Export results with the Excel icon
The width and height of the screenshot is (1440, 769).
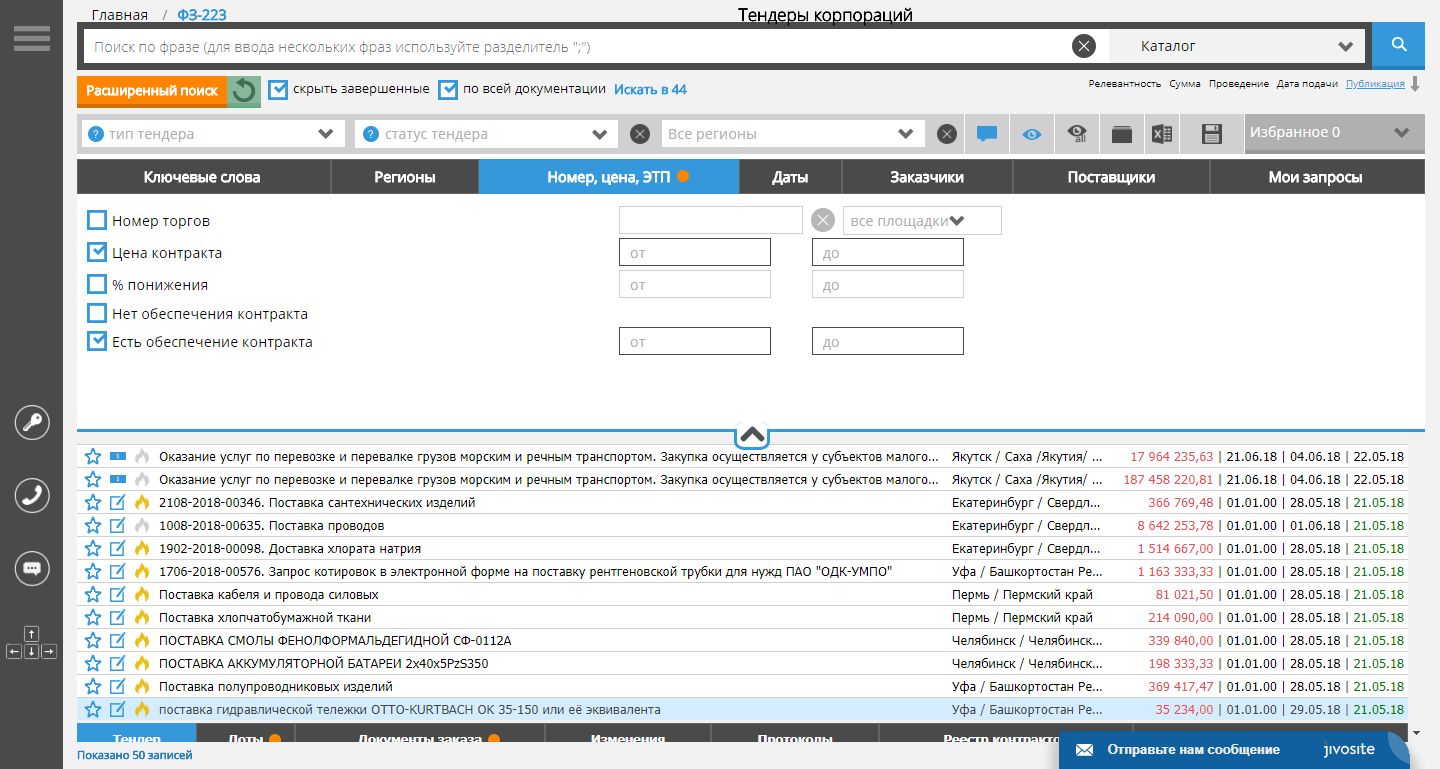[x=1162, y=134]
